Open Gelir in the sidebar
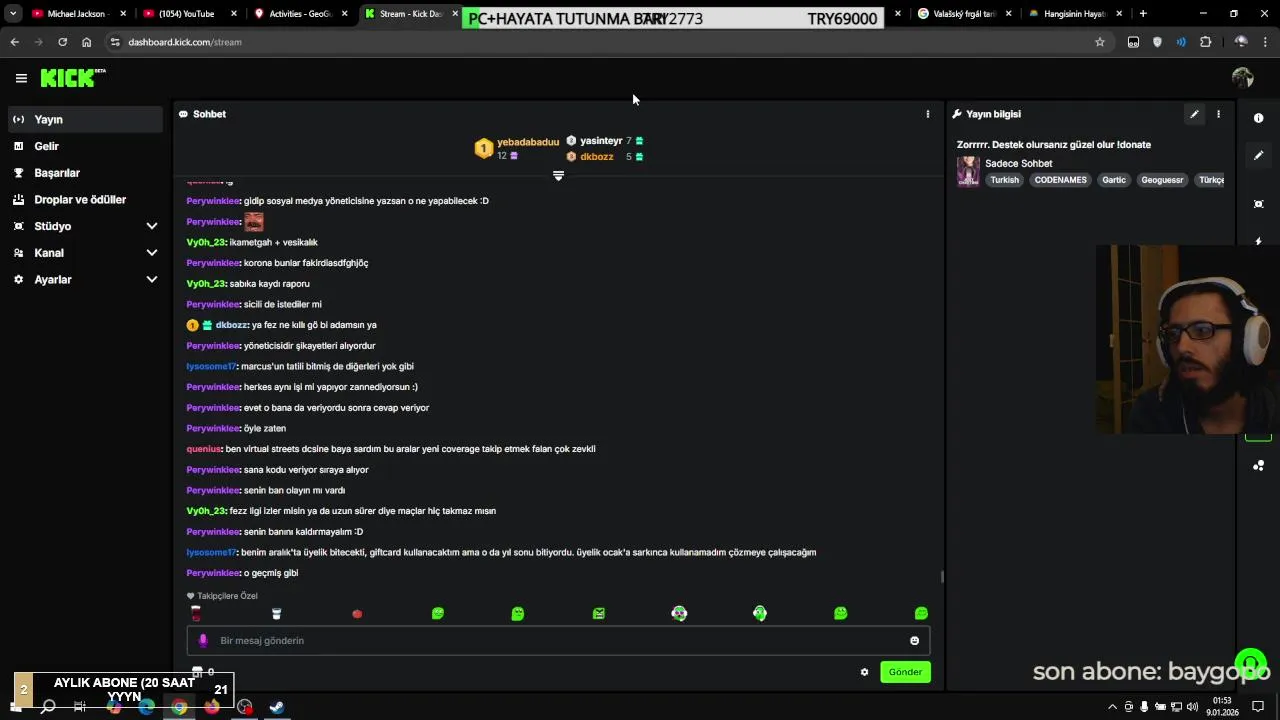This screenshot has width=1280, height=720. pyautogui.click(x=85, y=146)
